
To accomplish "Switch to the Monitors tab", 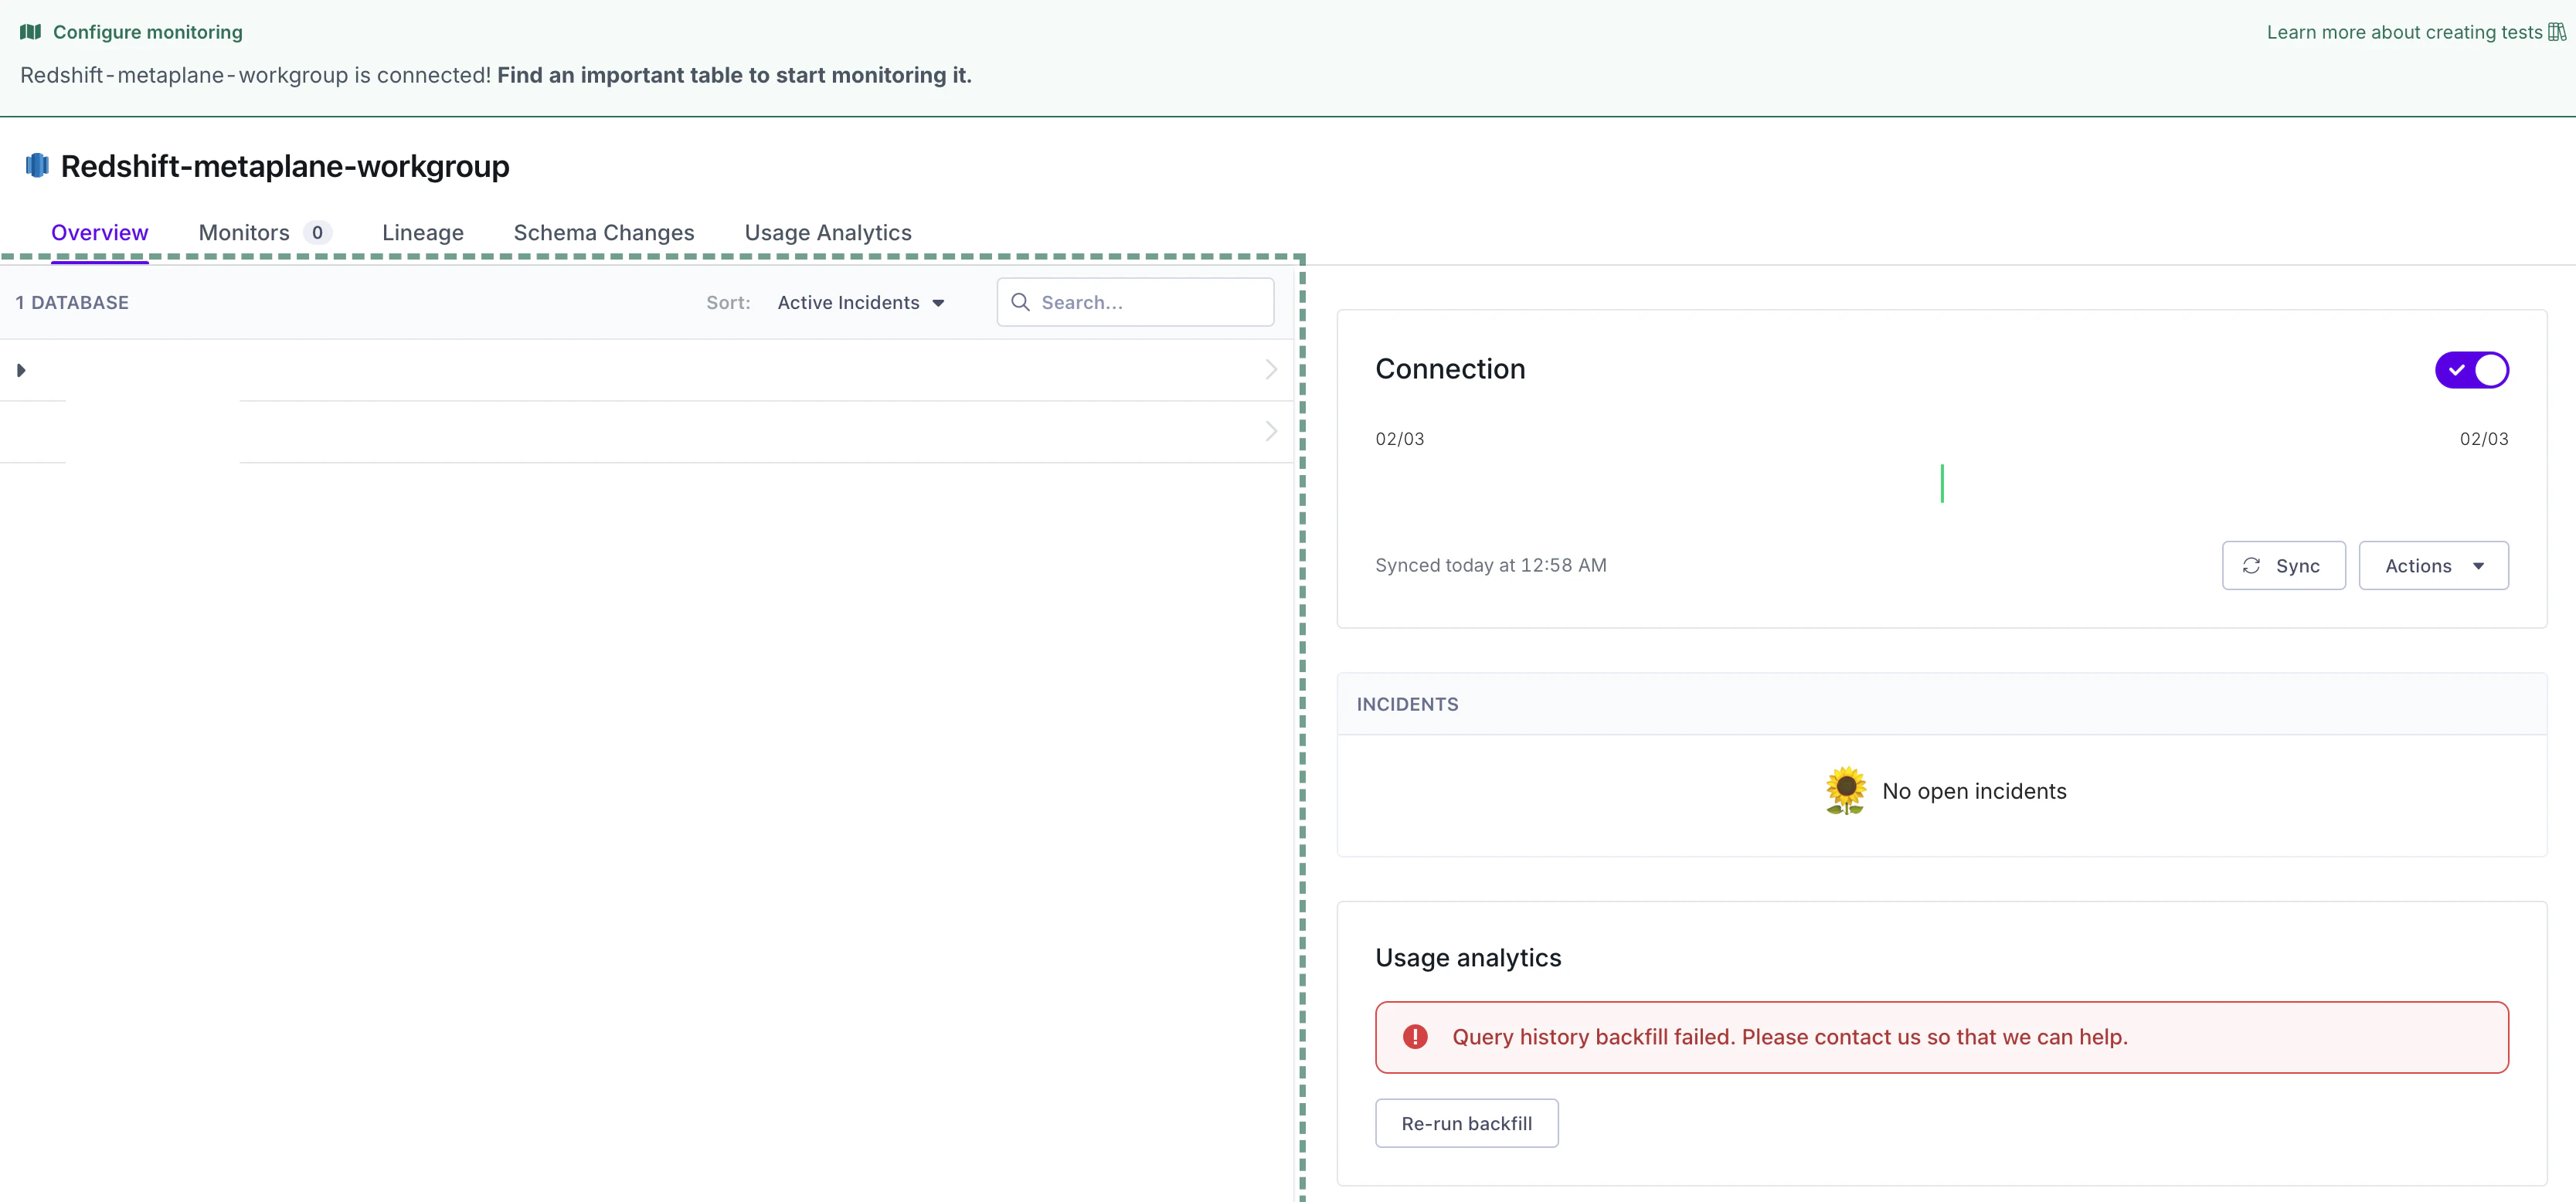I will pos(265,233).
